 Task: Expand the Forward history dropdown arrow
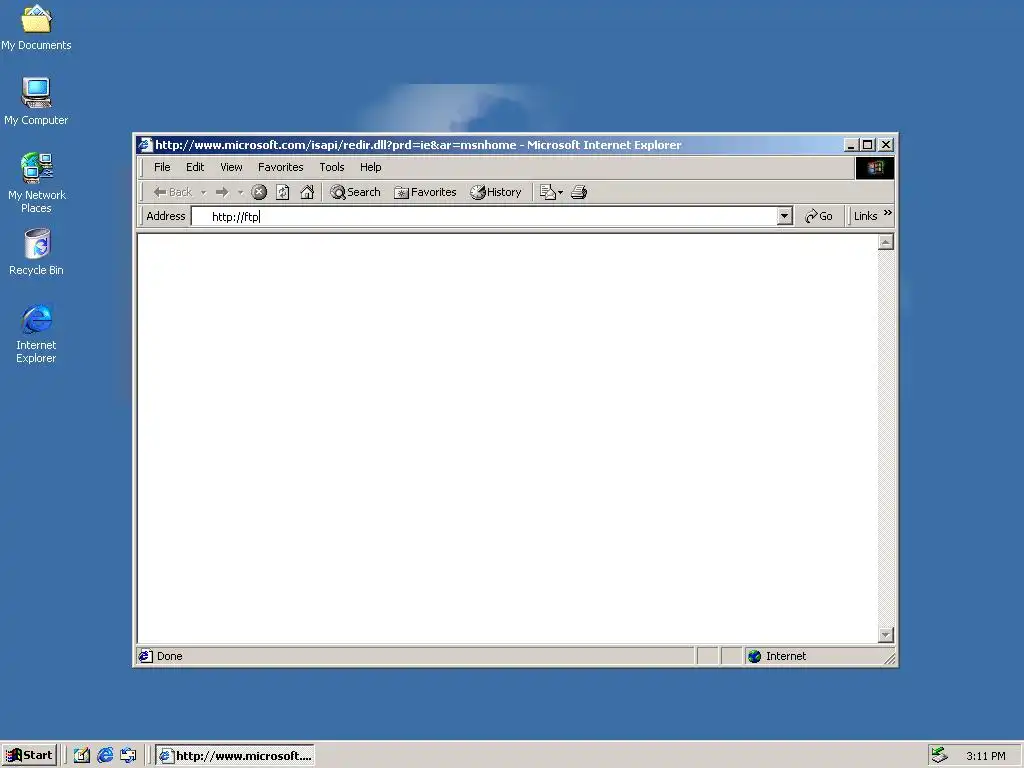pos(240,192)
